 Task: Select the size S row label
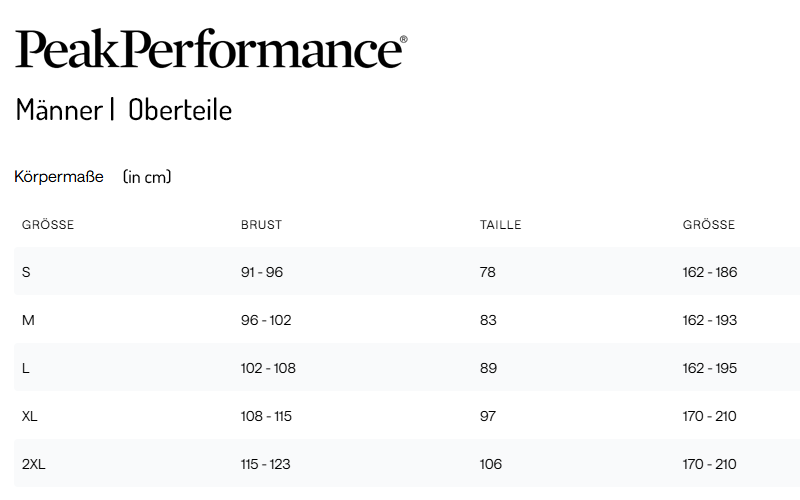pyautogui.click(x=26, y=272)
